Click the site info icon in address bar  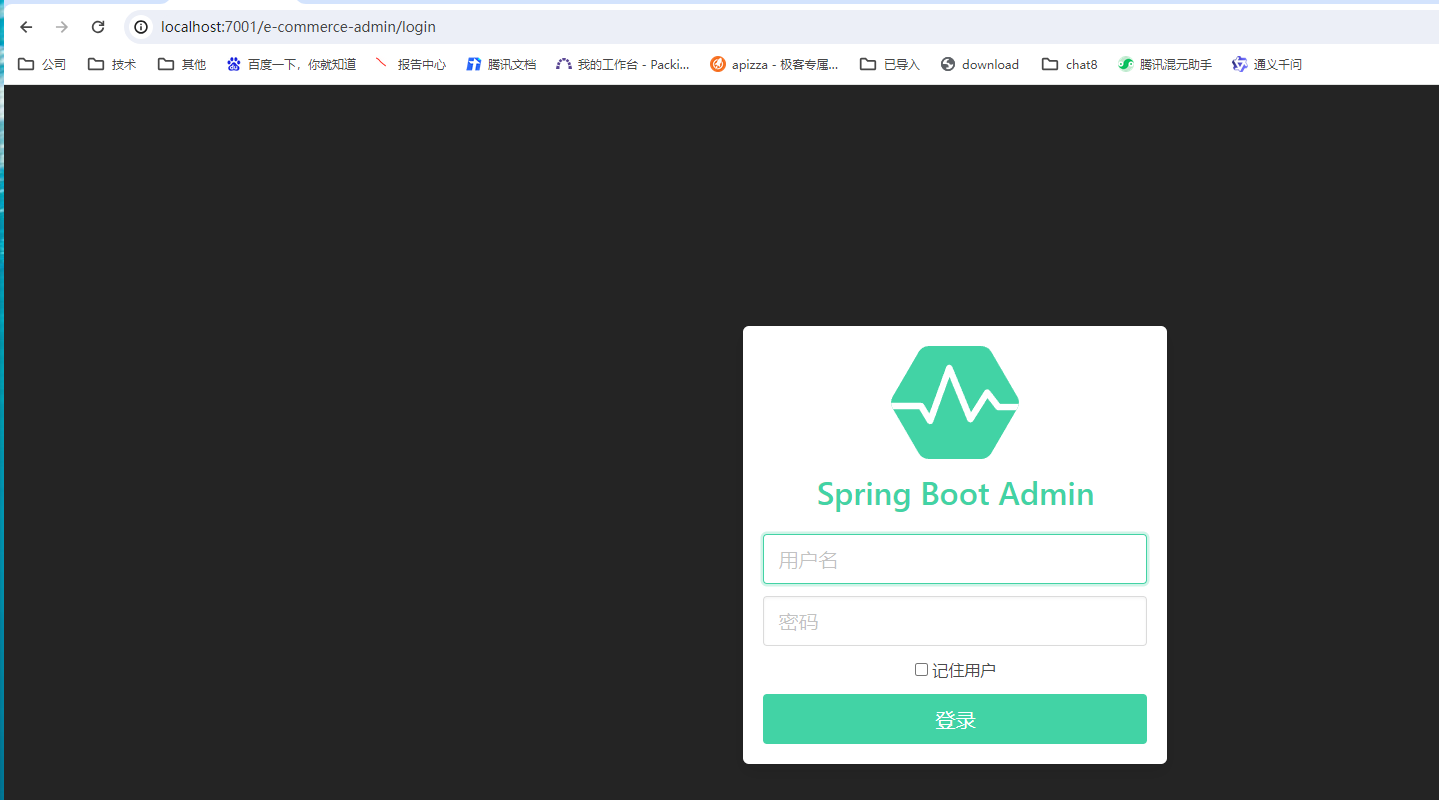140,27
